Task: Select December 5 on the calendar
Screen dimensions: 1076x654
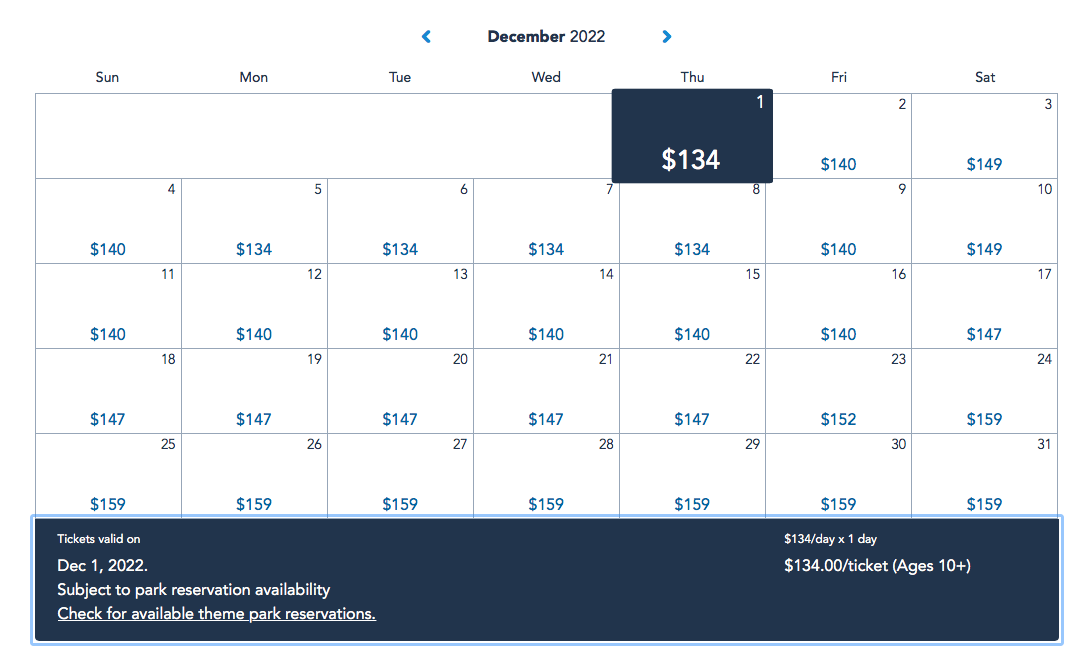Action: [254, 221]
